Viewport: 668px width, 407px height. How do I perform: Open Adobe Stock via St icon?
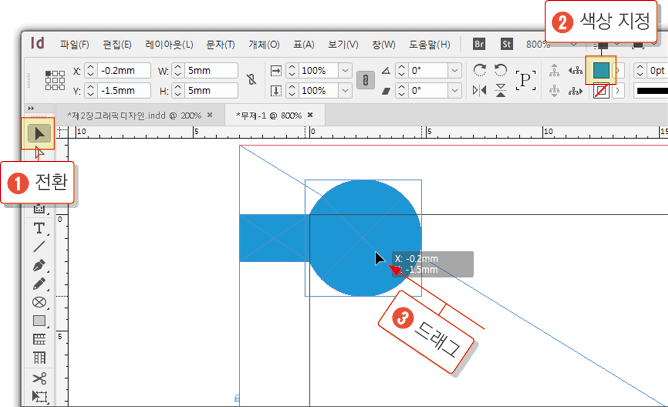507,44
